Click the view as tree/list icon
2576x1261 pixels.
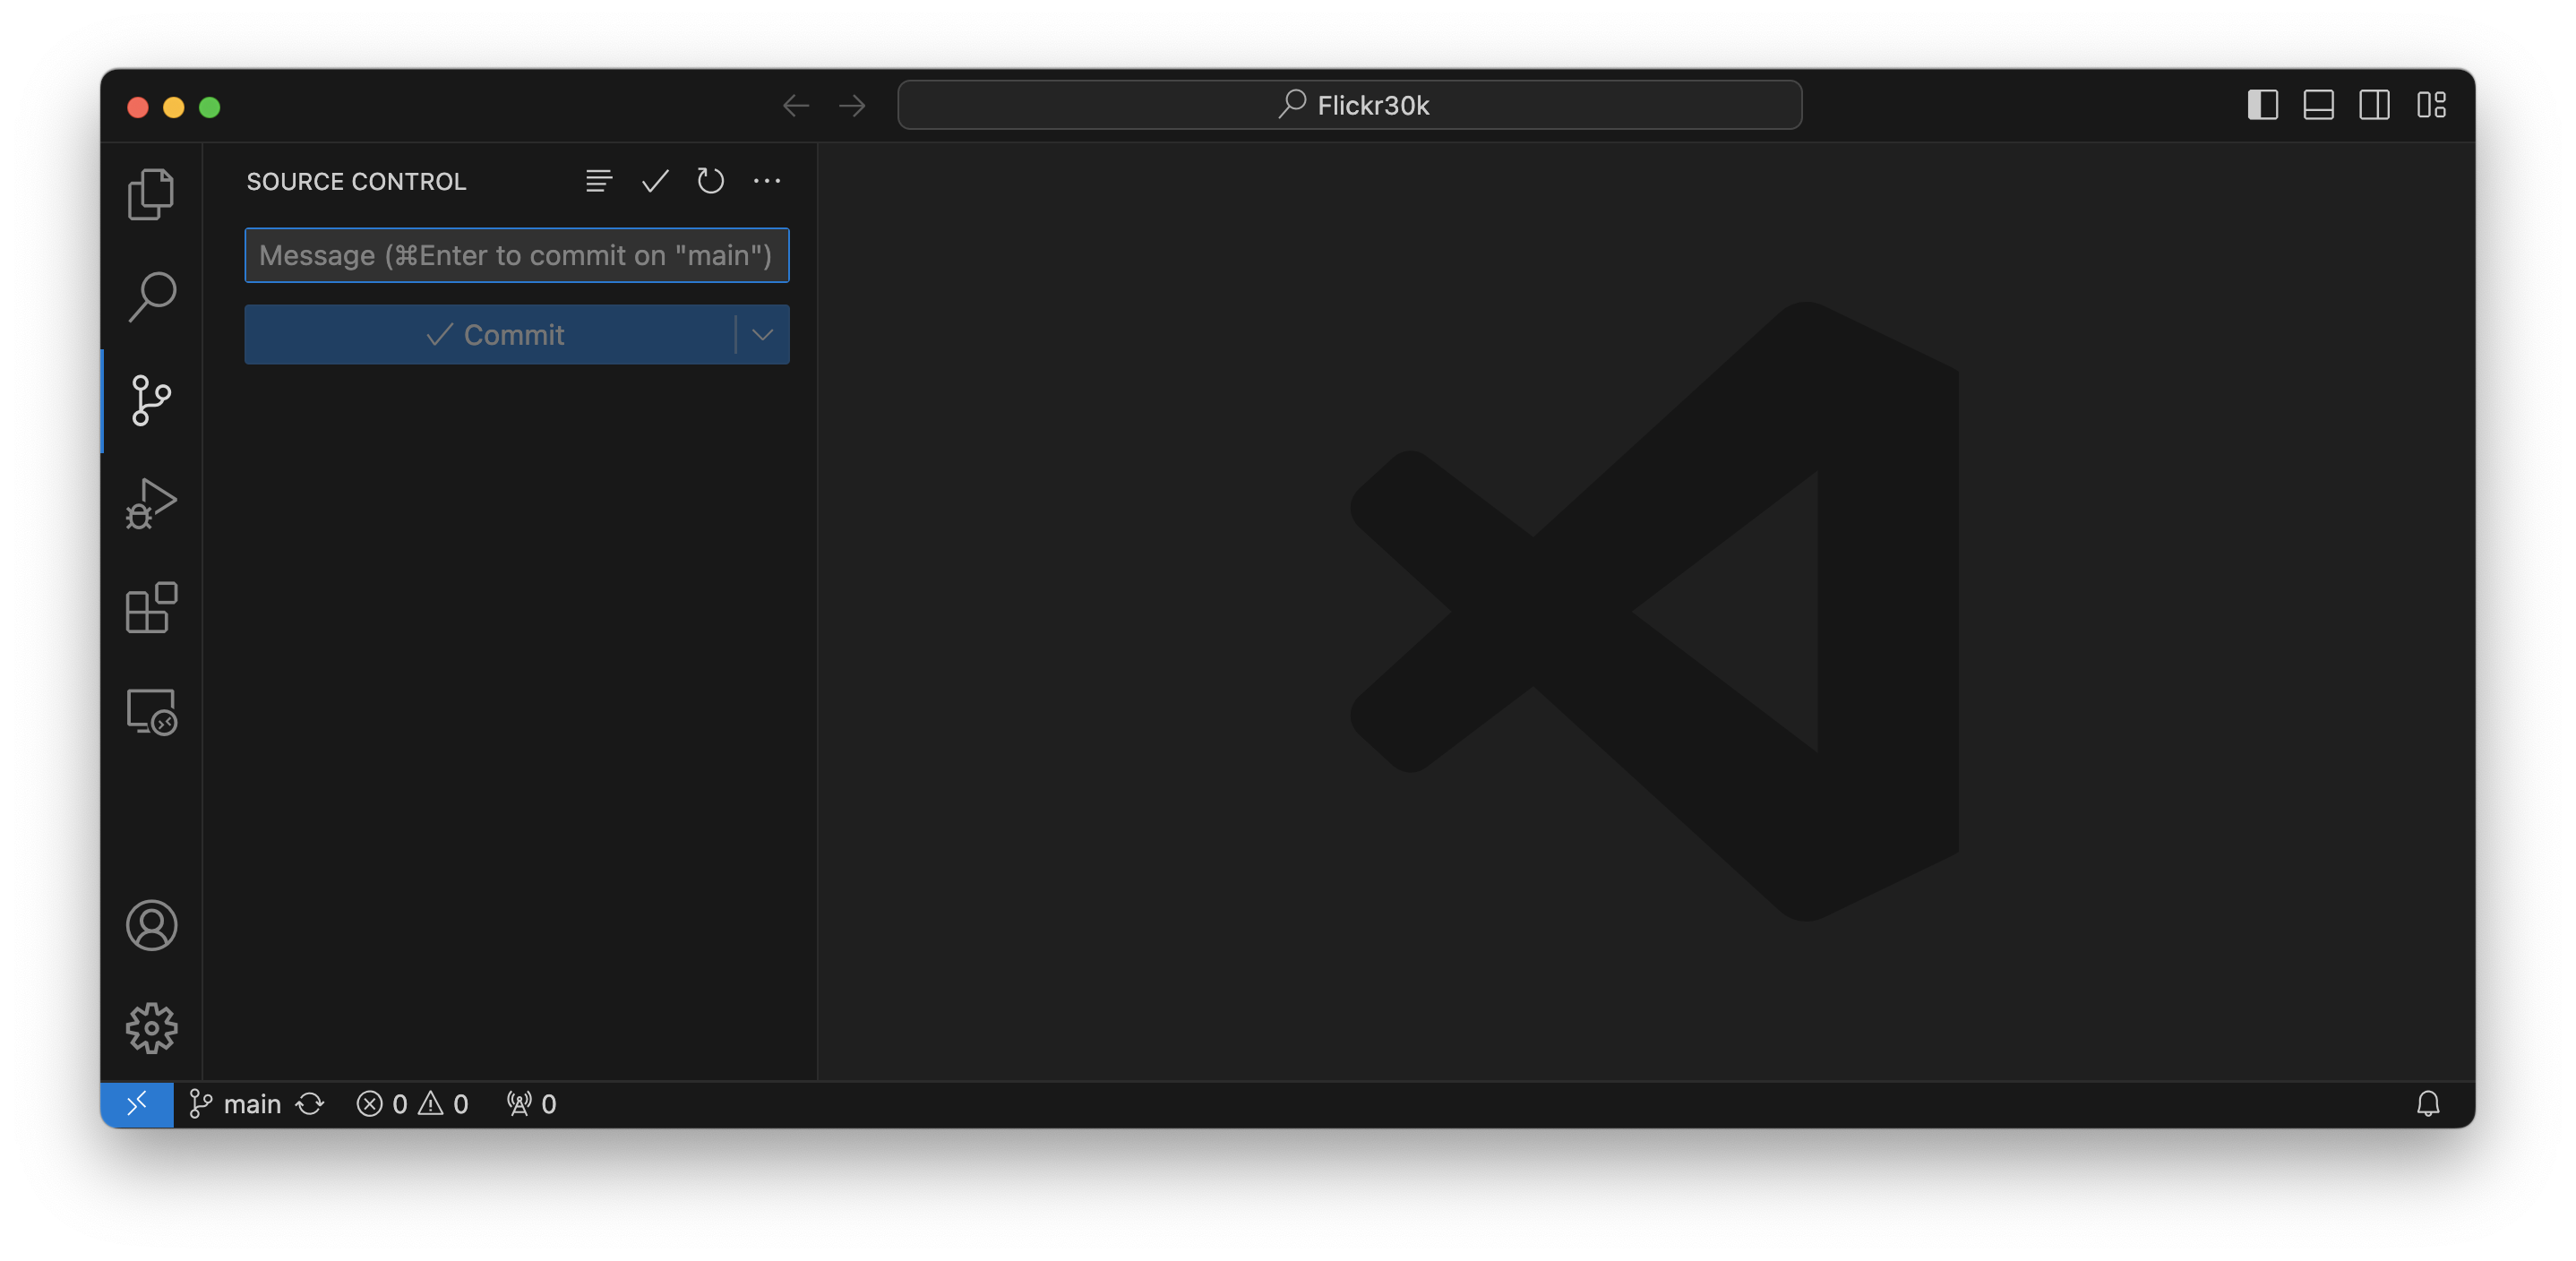click(x=598, y=181)
